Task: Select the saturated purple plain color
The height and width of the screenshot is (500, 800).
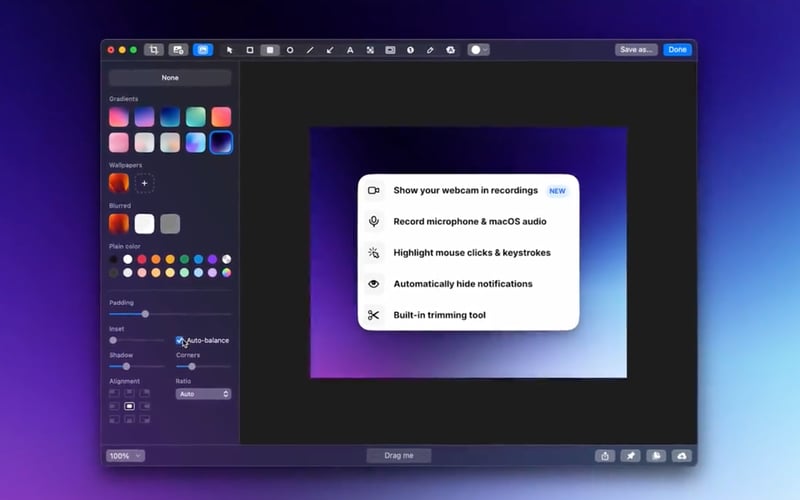Action: coord(212,259)
